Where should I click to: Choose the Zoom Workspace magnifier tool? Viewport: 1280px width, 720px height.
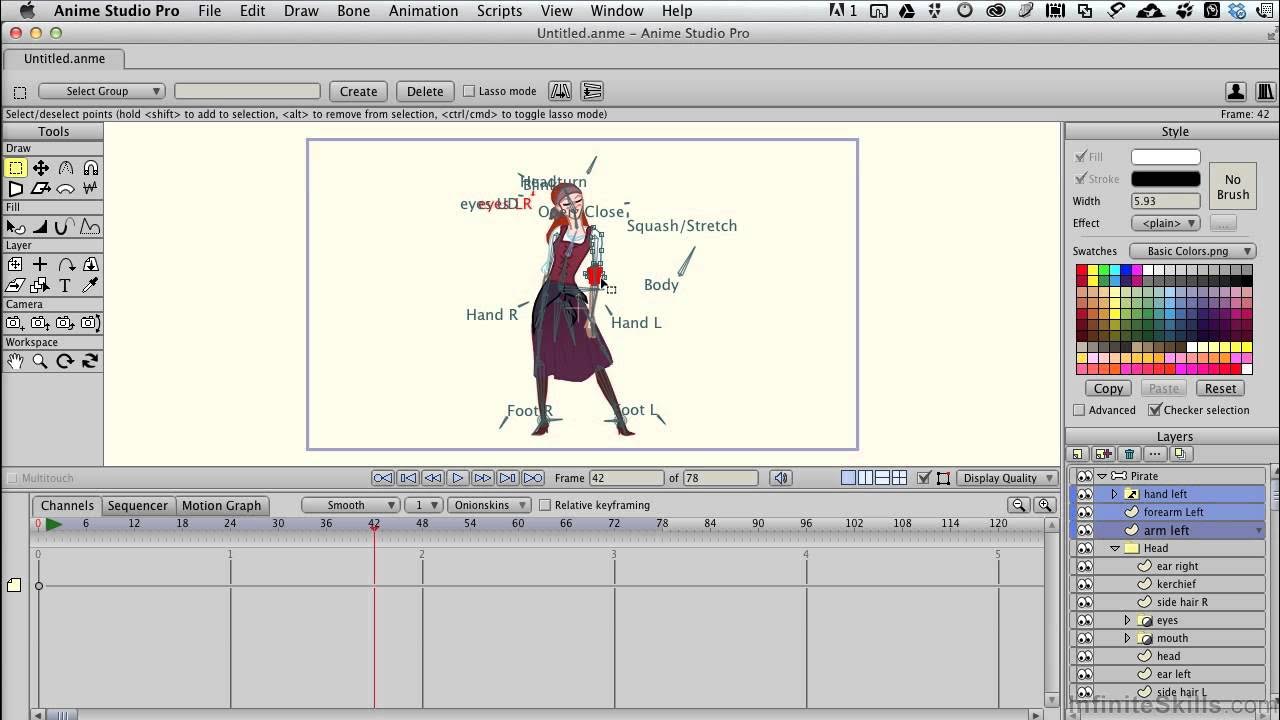pos(41,361)
